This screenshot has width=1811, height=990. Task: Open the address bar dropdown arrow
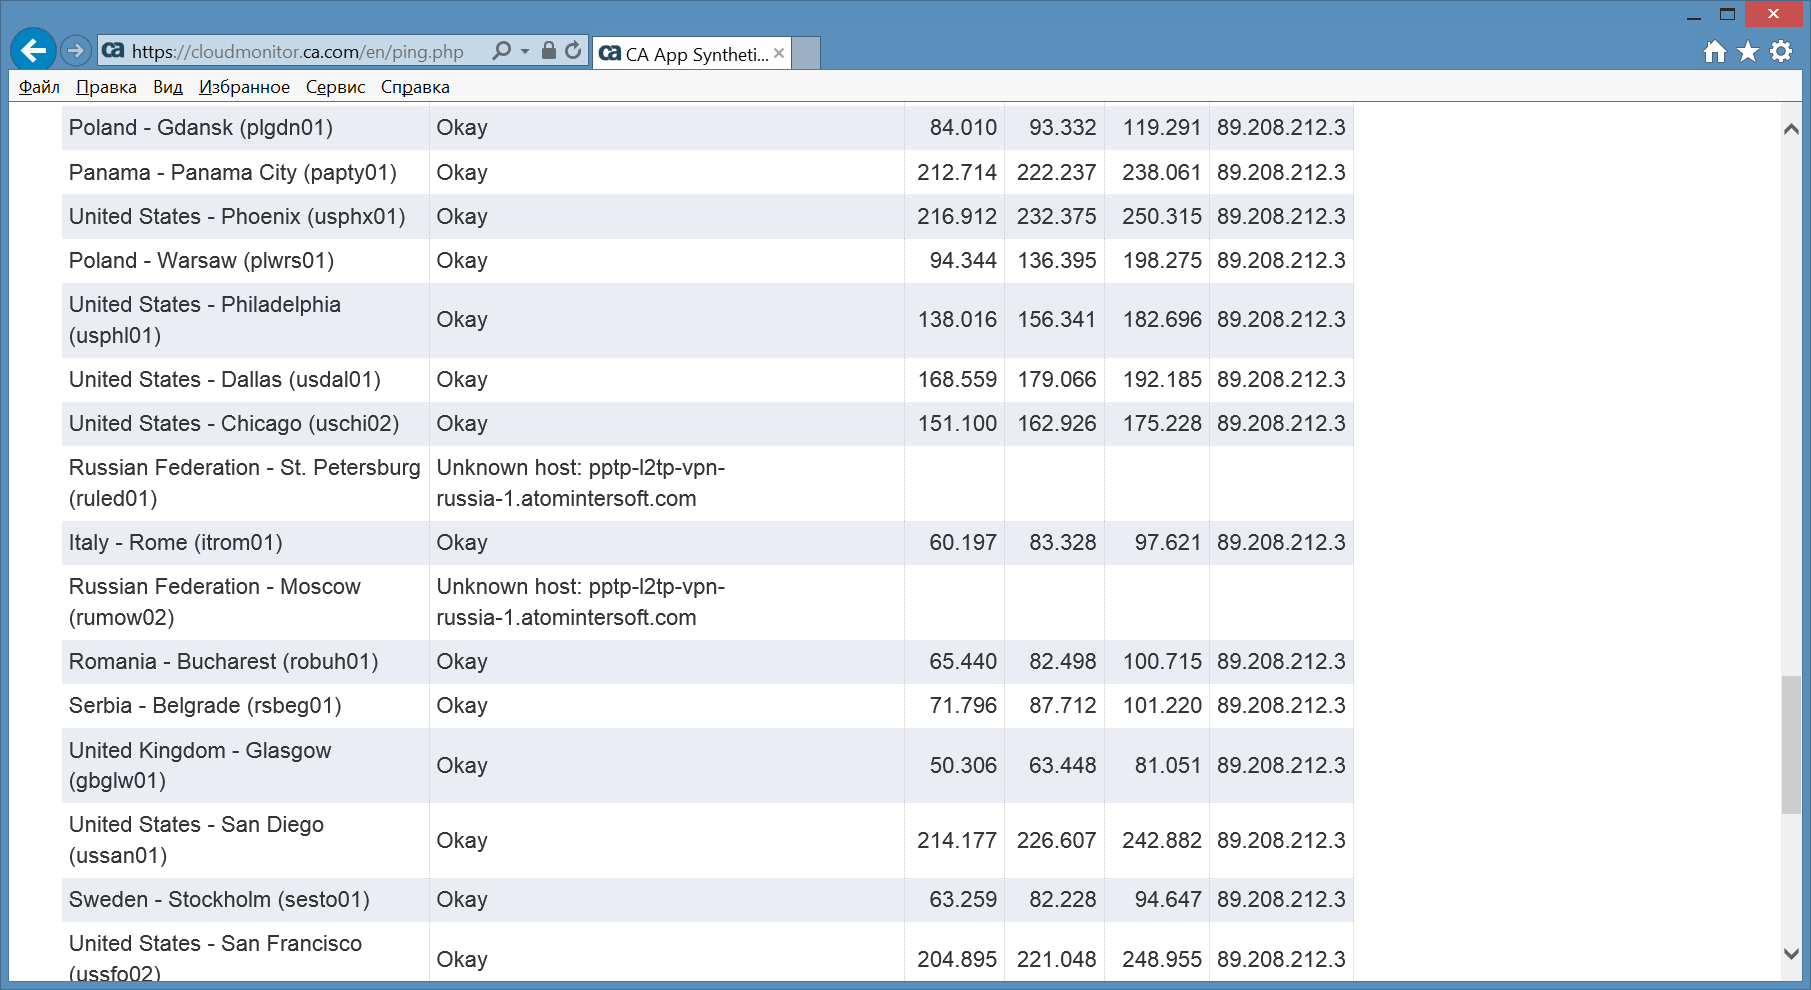pyautogui.click(x=525, y=51)
